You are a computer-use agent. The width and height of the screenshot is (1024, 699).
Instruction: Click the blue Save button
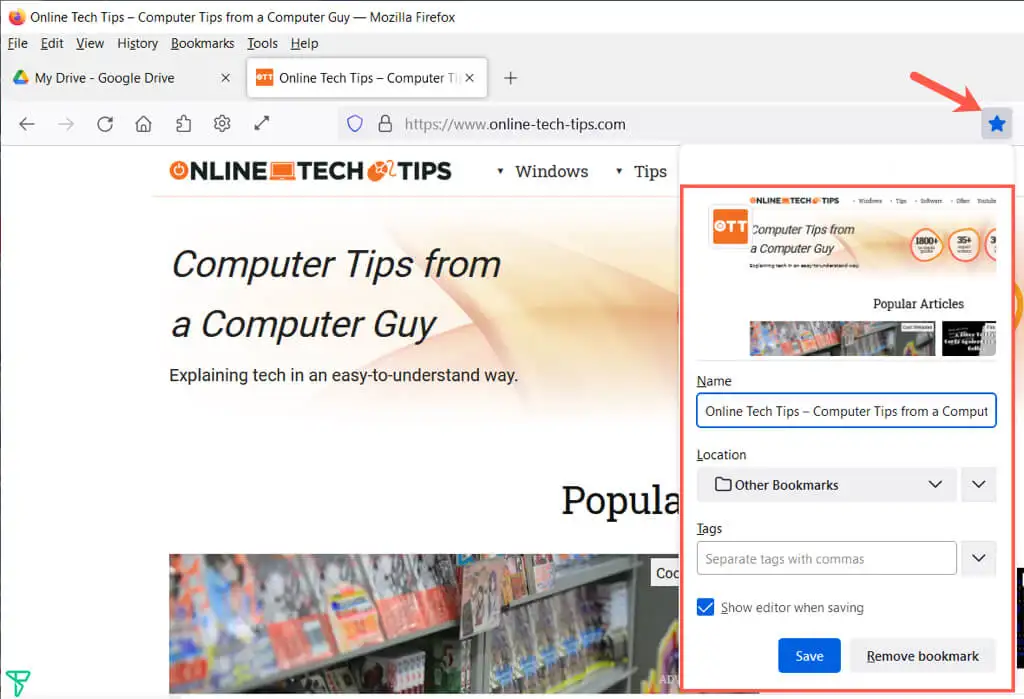809,656
